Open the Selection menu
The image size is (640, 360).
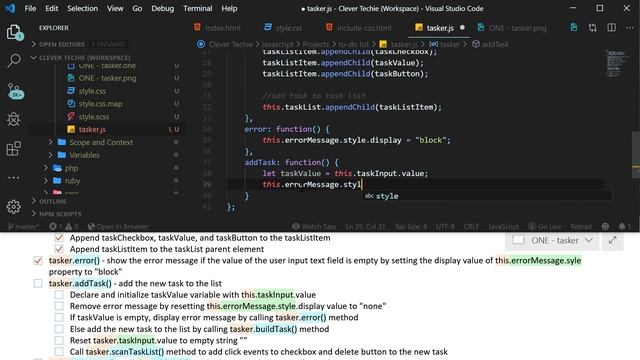(x=82, y=8)
